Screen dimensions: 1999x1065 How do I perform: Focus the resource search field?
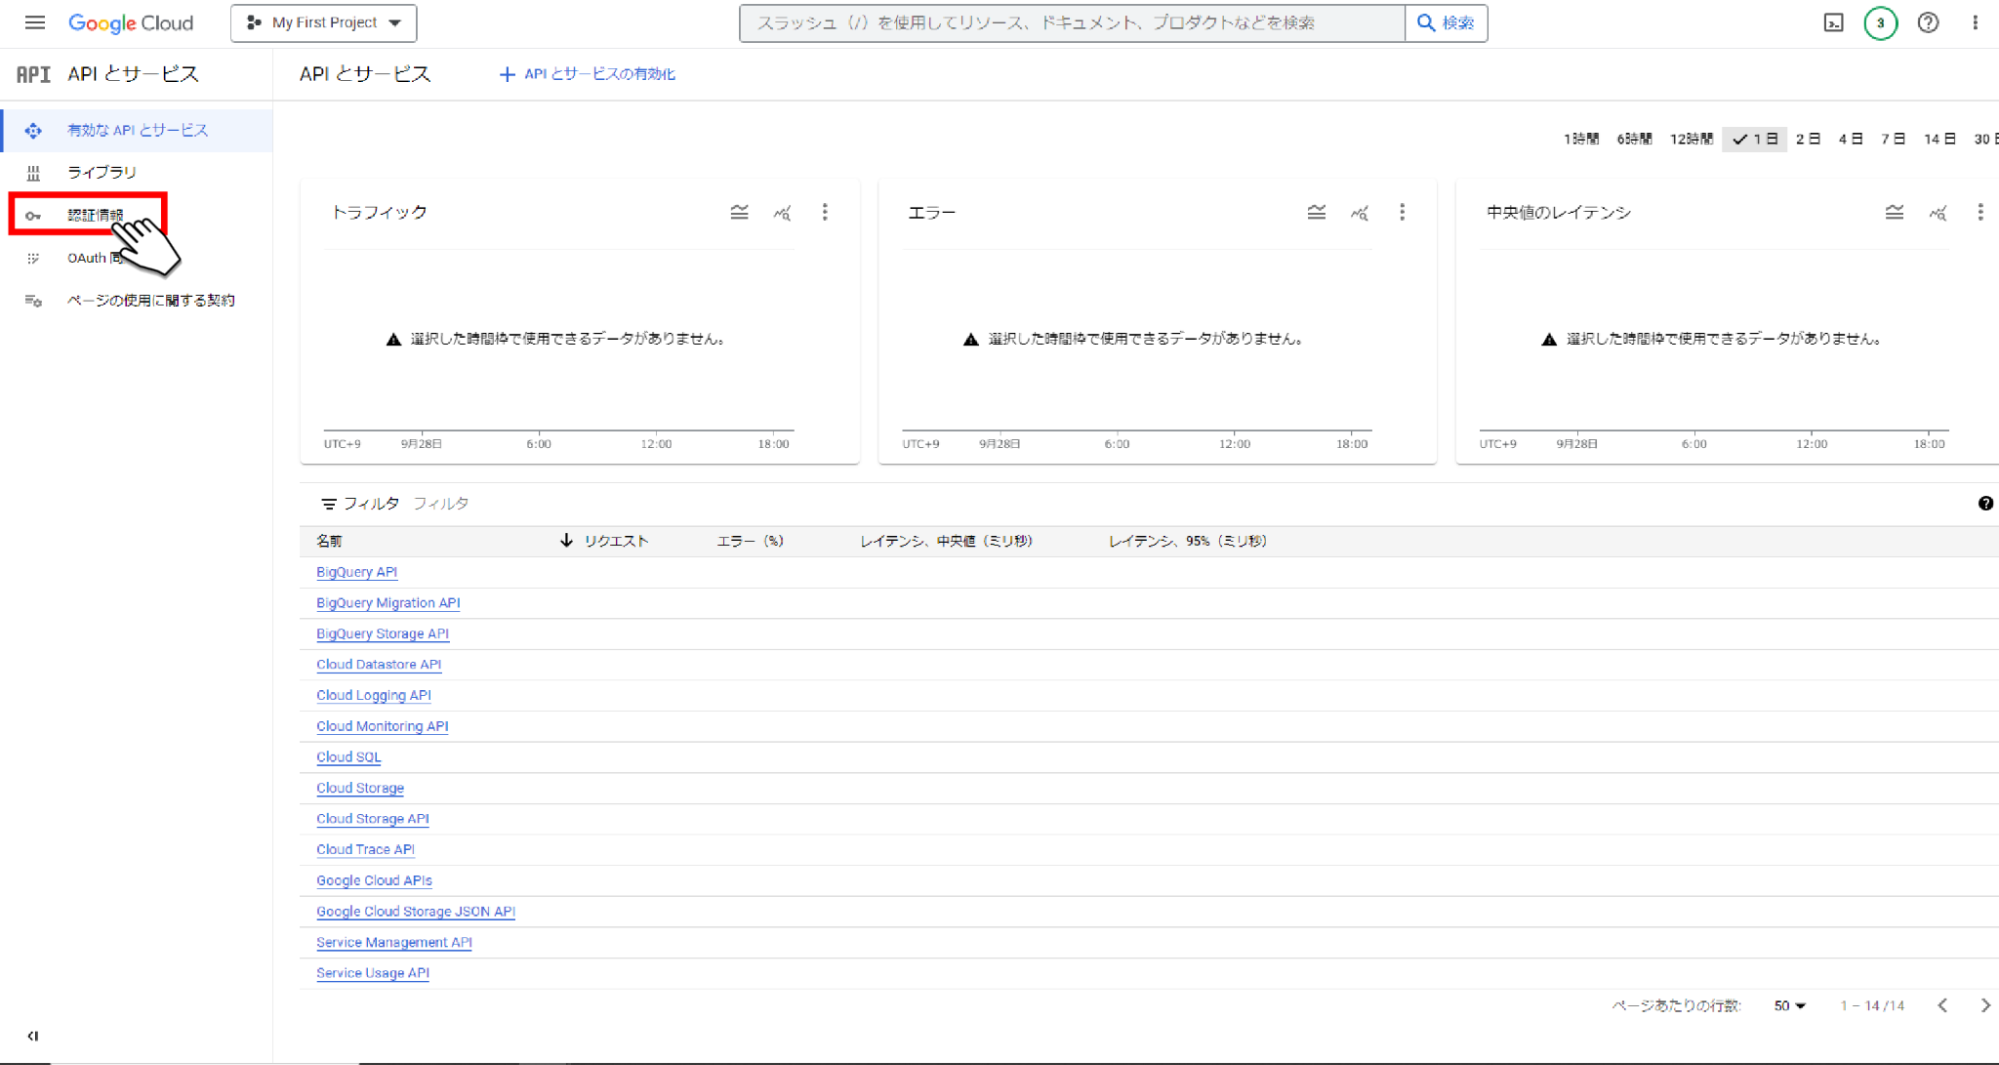point(1072,22)
